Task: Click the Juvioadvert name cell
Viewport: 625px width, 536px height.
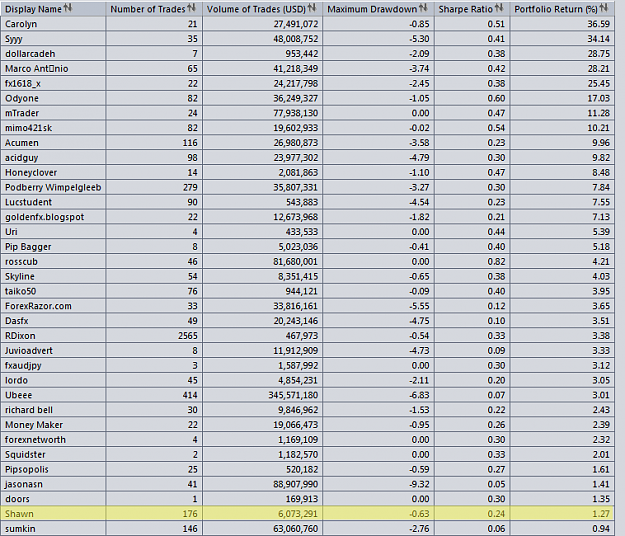Action: (x=54, y=350)
